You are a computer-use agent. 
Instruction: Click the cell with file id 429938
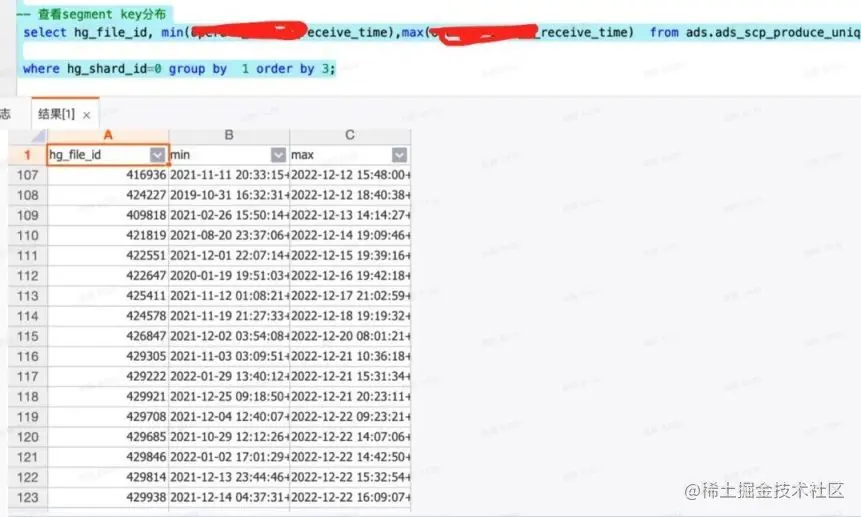click(x=108, y=498)
